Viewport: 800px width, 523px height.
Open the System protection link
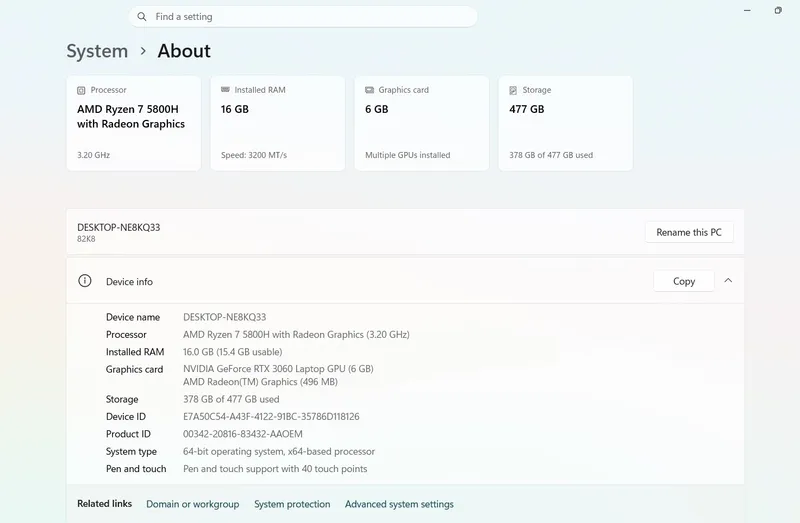click(x=292, y=504)
